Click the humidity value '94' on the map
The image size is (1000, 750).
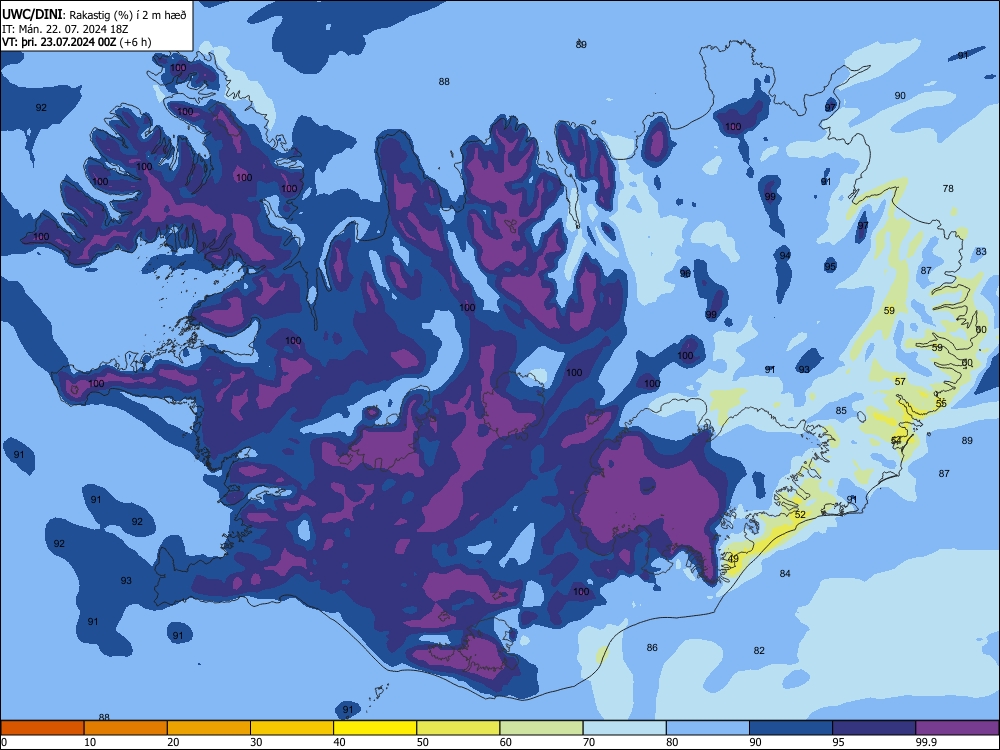pos(785,256)
